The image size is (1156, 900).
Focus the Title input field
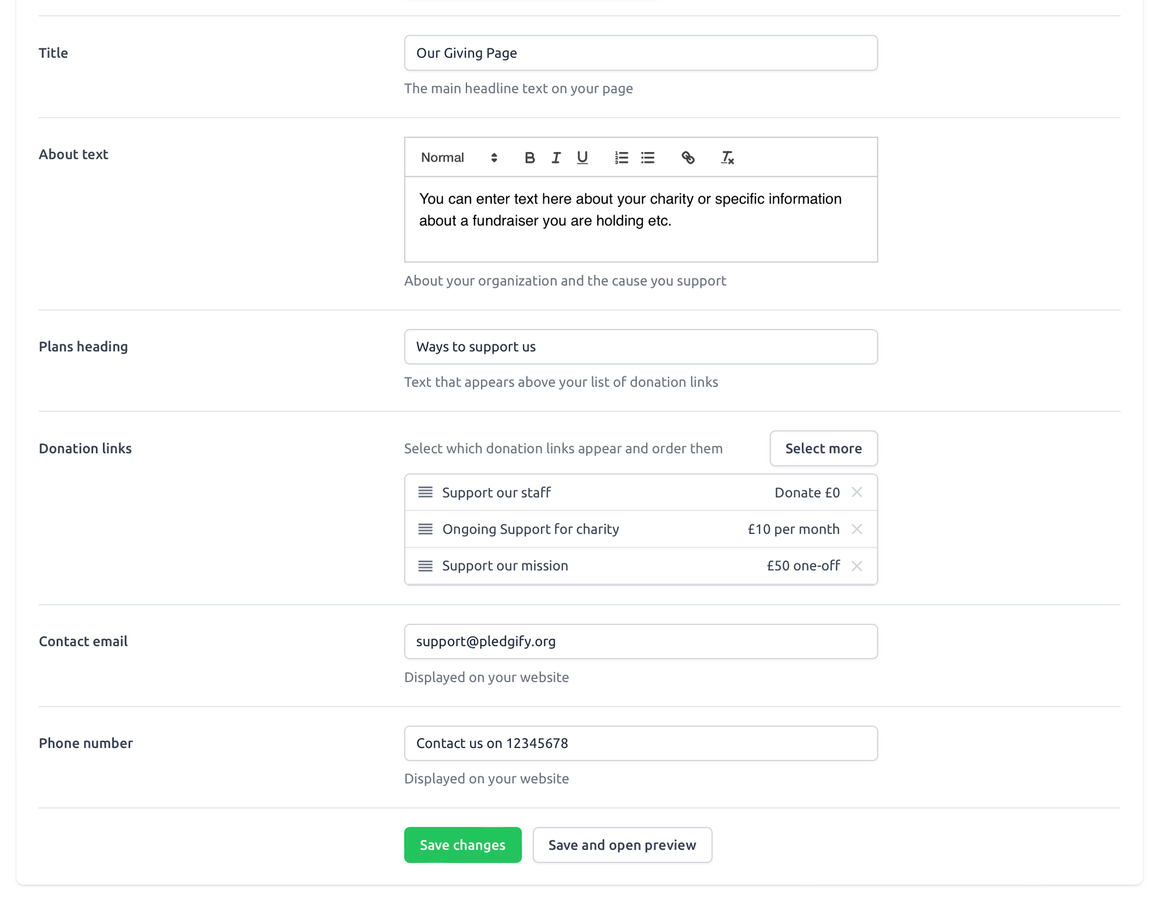[x=640, y=53]
